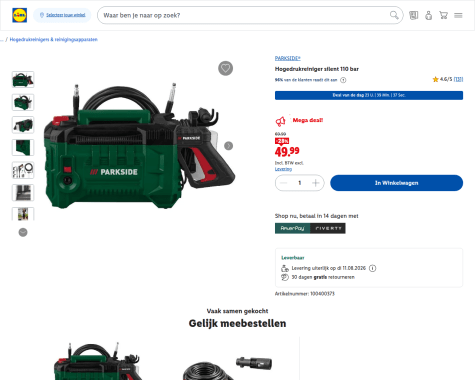Click 'Hogedrukreiniger silent 110 bar' title
475x380 pixels.
(317, 69)
